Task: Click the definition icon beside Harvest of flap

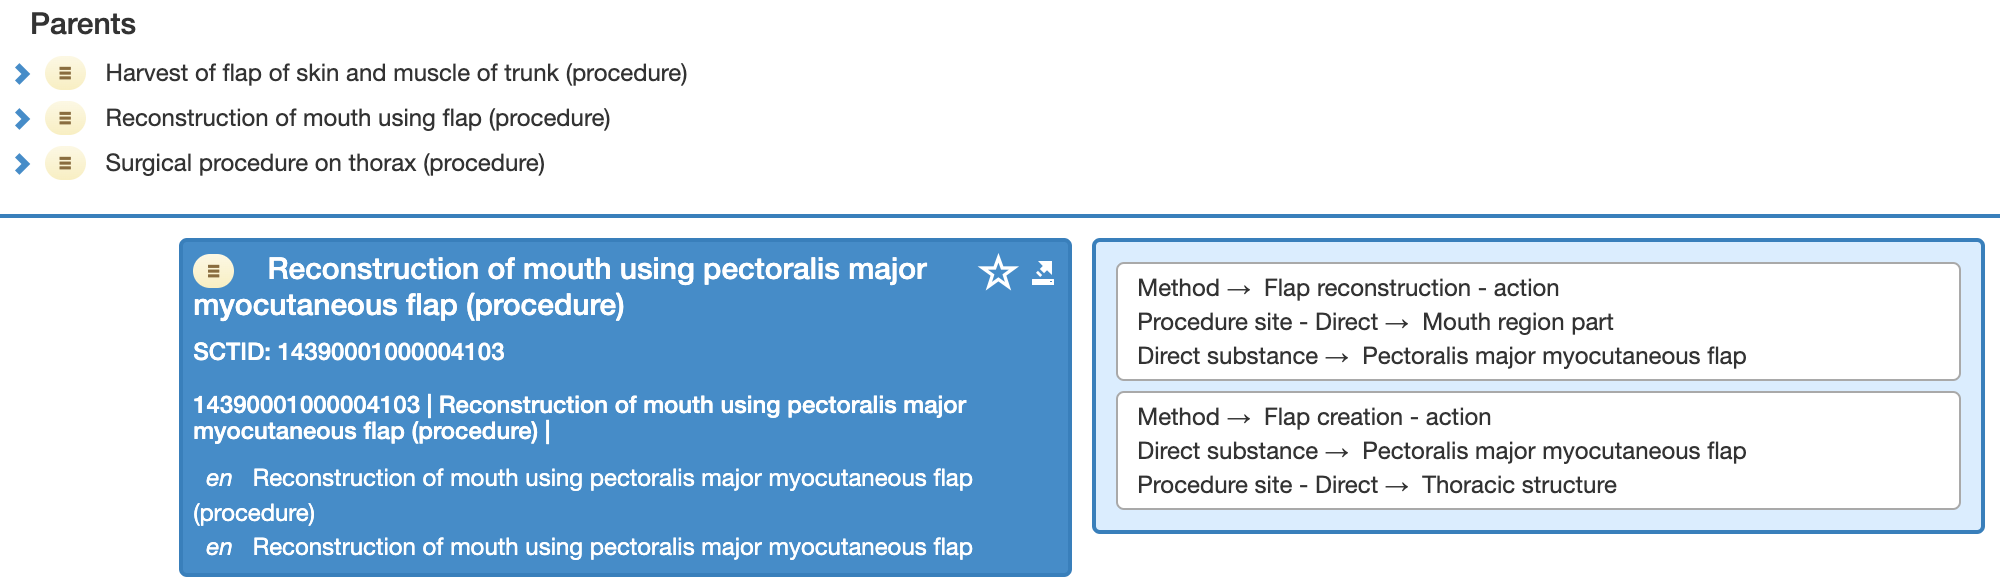Action: tap(65, 73)
